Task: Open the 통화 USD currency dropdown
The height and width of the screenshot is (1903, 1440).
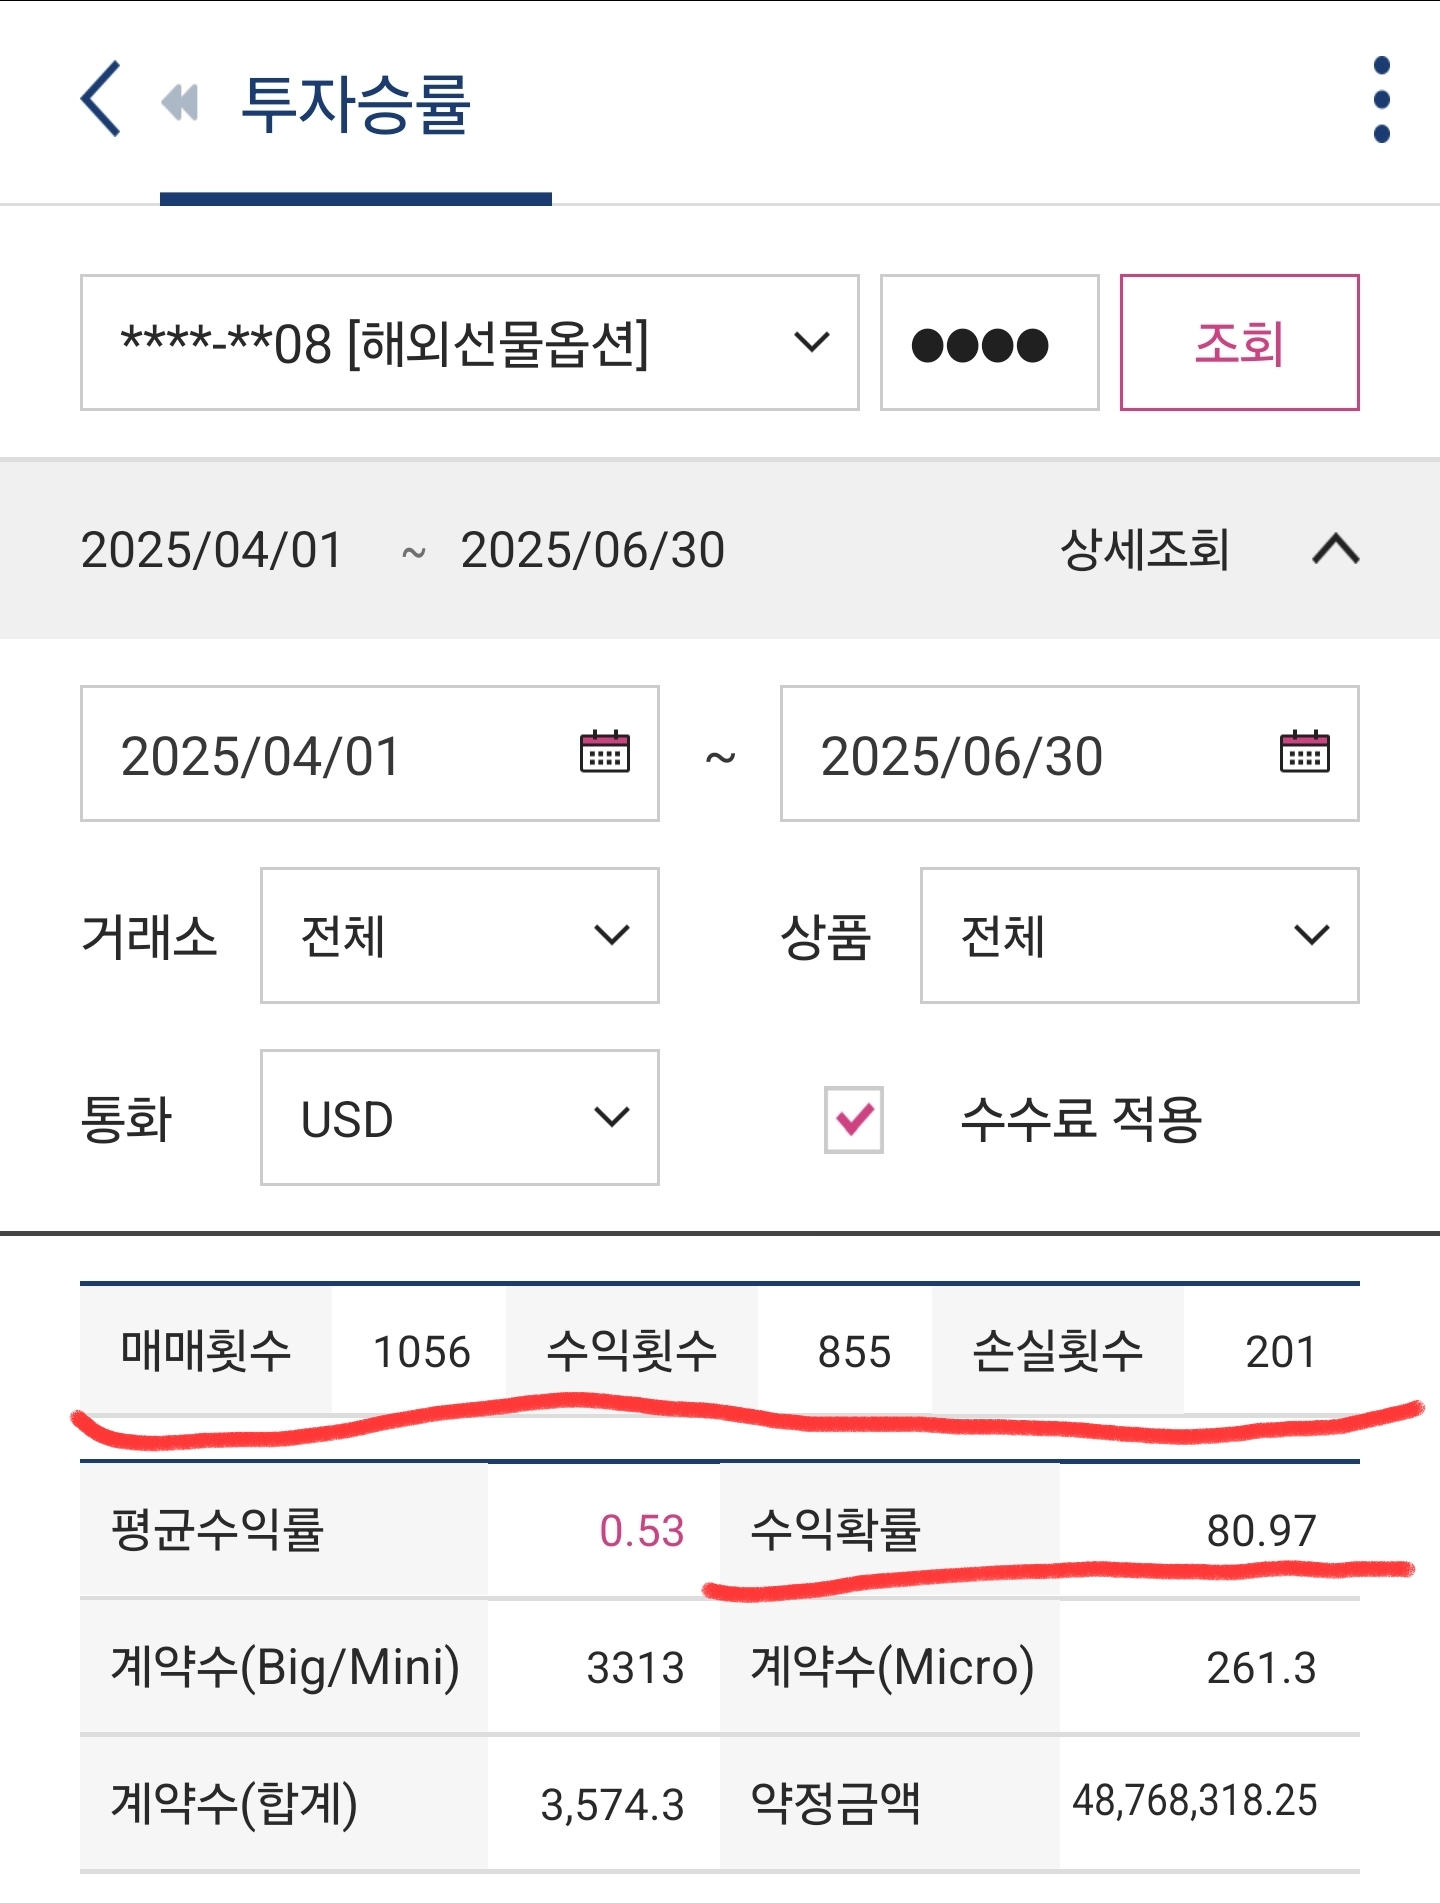Action: 459,1117
